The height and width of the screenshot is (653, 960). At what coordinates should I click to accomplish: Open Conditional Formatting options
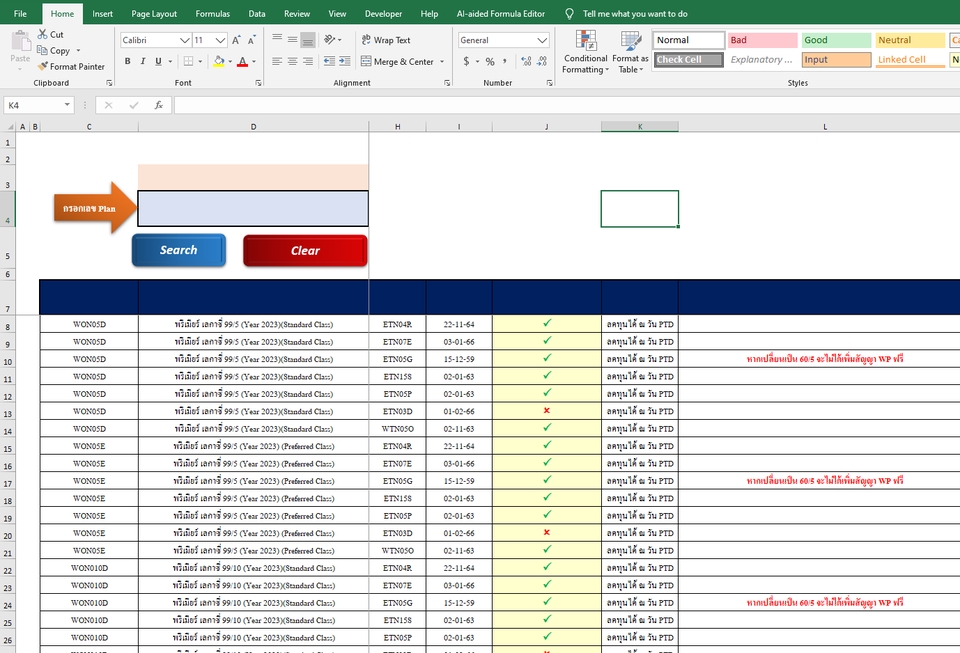tap(585, 52)
